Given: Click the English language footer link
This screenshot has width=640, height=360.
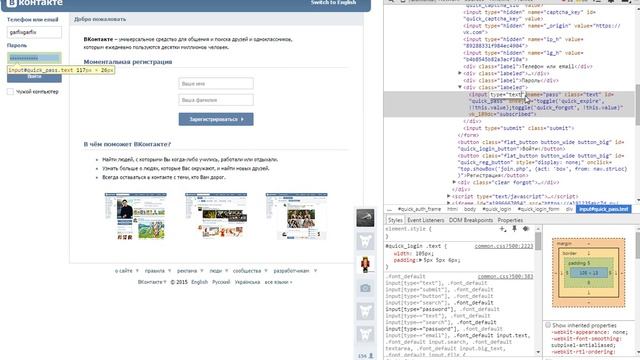Looking at the screenshot, I should [199, 282].
